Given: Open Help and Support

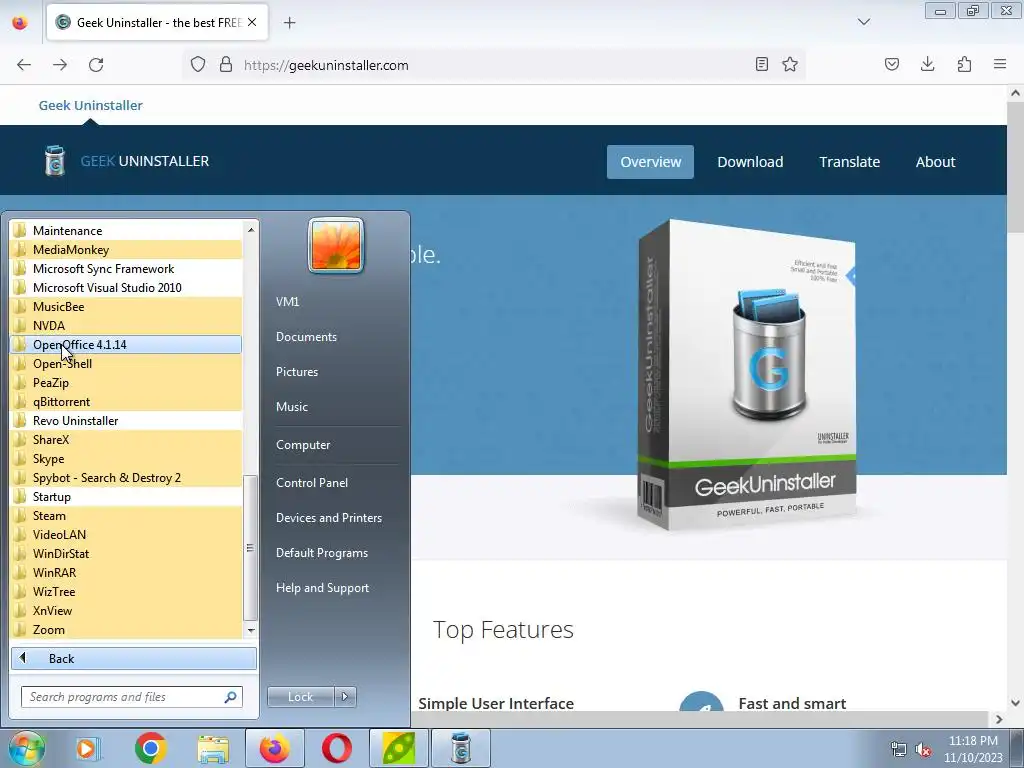Looking at the screenshot, I should (x=322, y=588).
